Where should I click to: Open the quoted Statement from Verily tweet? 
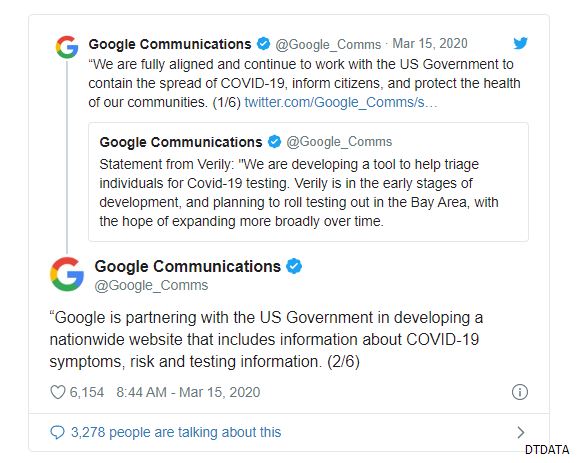point(308,182)
